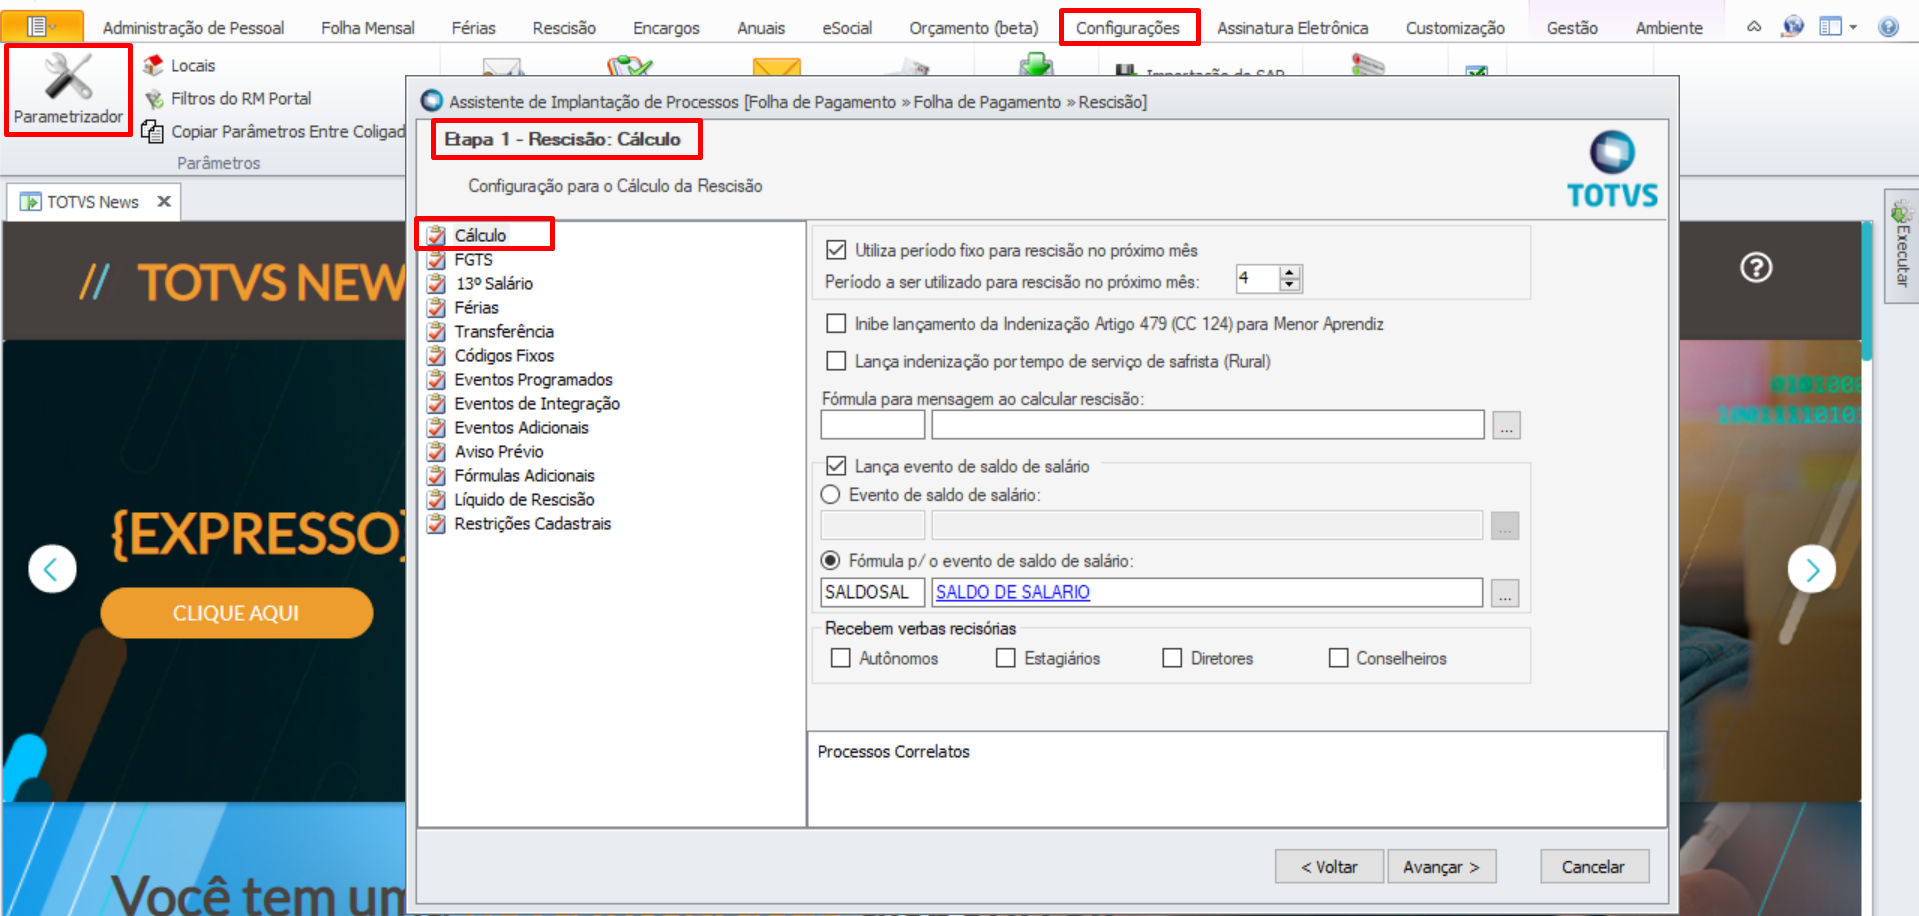Viewport: 1919px width, 916px height.
Task: Open Filtros do RM Portal funnel icon
Action: coord(153,99)
